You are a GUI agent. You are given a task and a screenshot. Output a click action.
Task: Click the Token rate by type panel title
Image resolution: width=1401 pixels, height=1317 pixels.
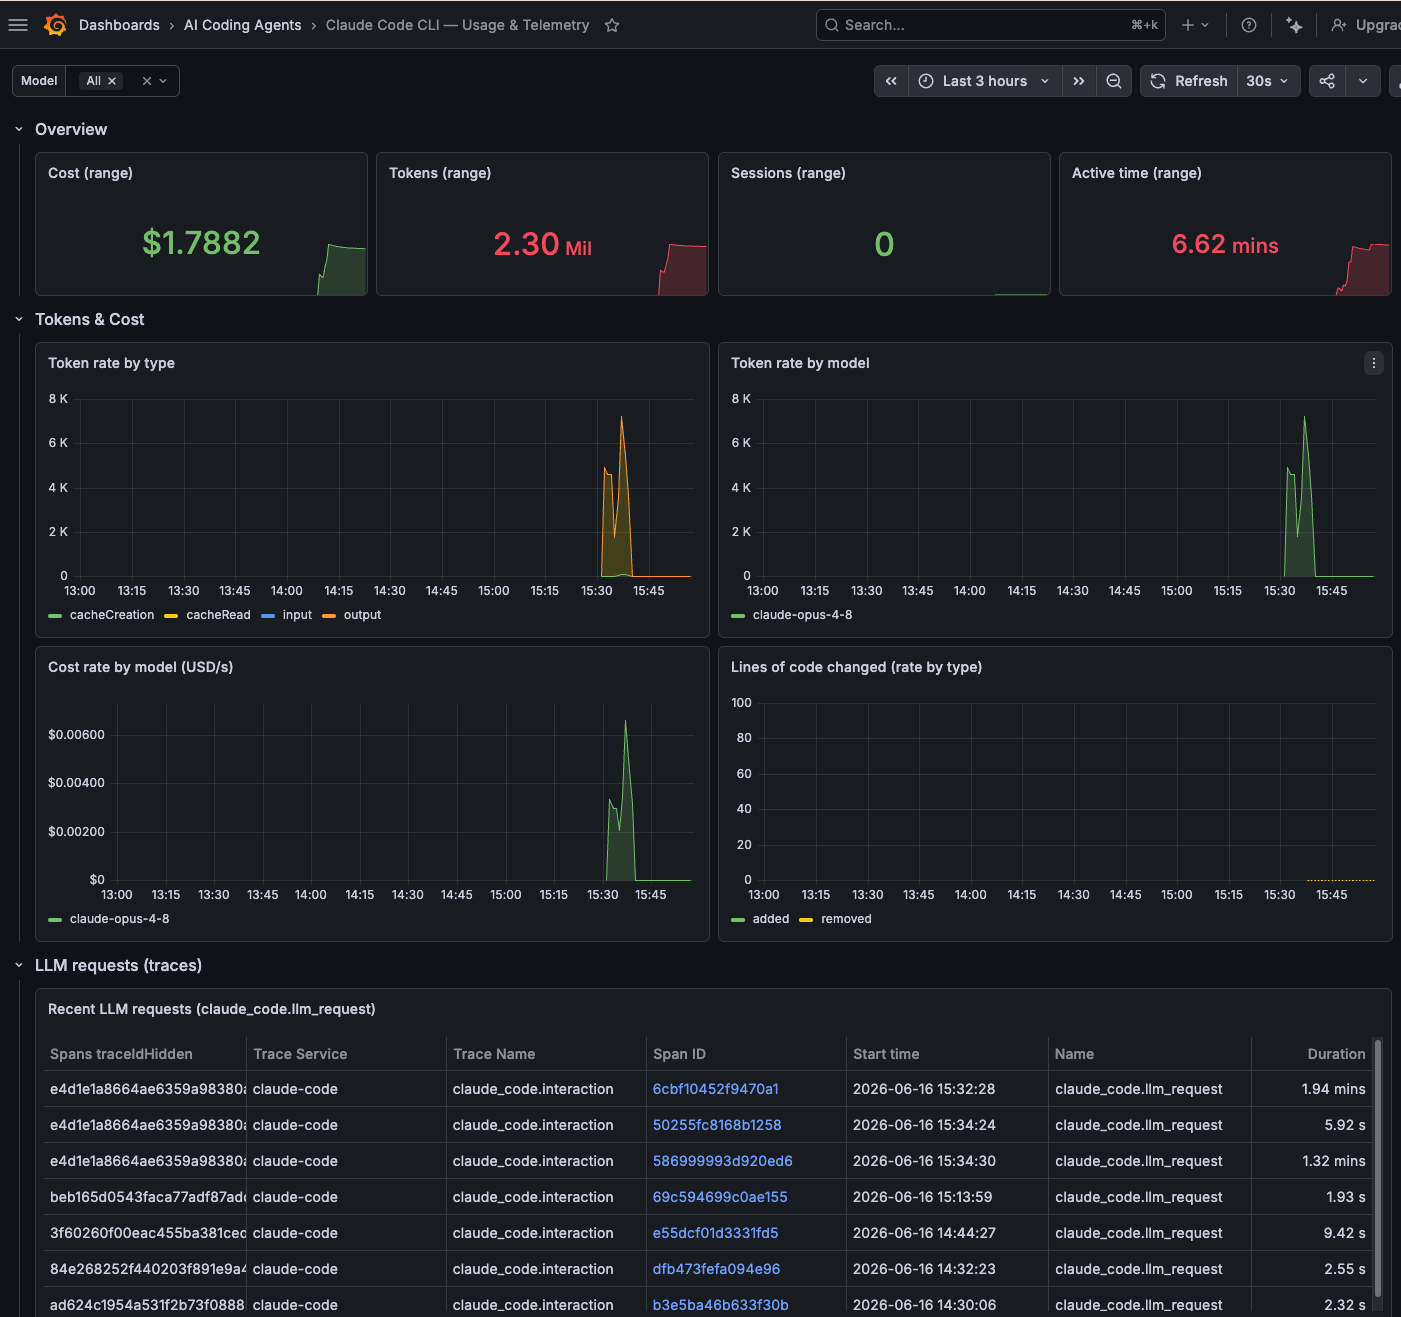point(111,363)
